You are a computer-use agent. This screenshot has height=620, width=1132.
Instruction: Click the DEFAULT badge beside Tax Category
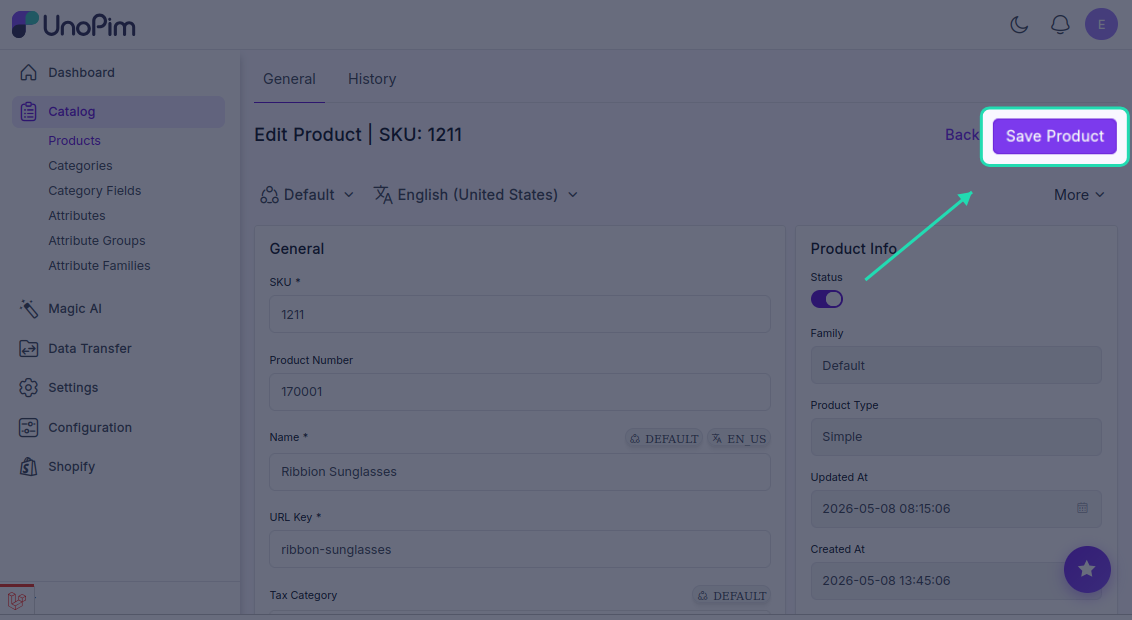point(731,596)
